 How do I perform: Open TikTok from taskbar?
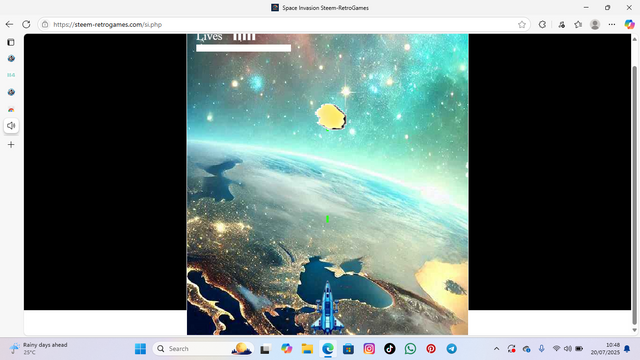click(389, 349)
